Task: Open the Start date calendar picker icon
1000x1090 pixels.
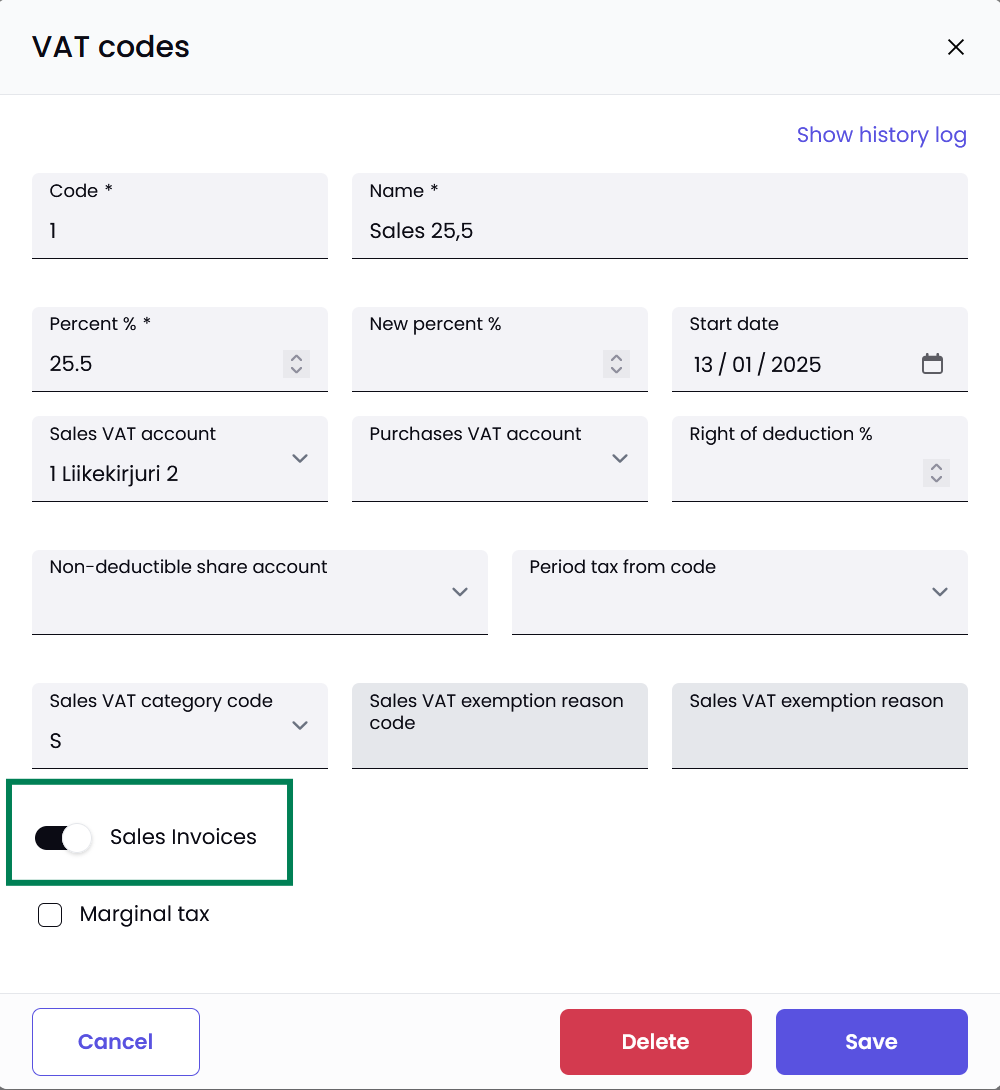Action: 932,364
